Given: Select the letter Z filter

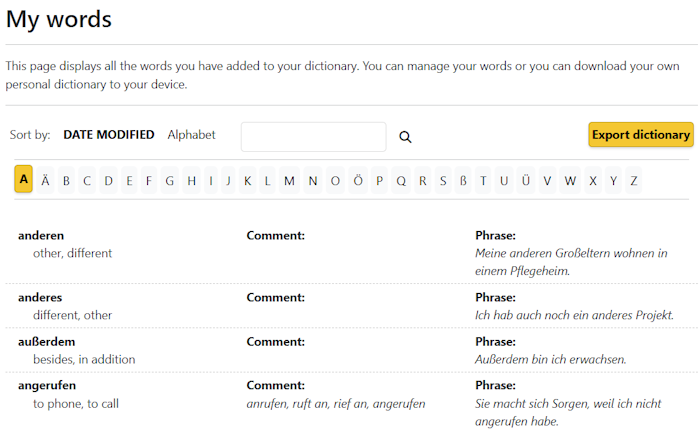Looking at the screenshot, I should click(x=634, y=181).
